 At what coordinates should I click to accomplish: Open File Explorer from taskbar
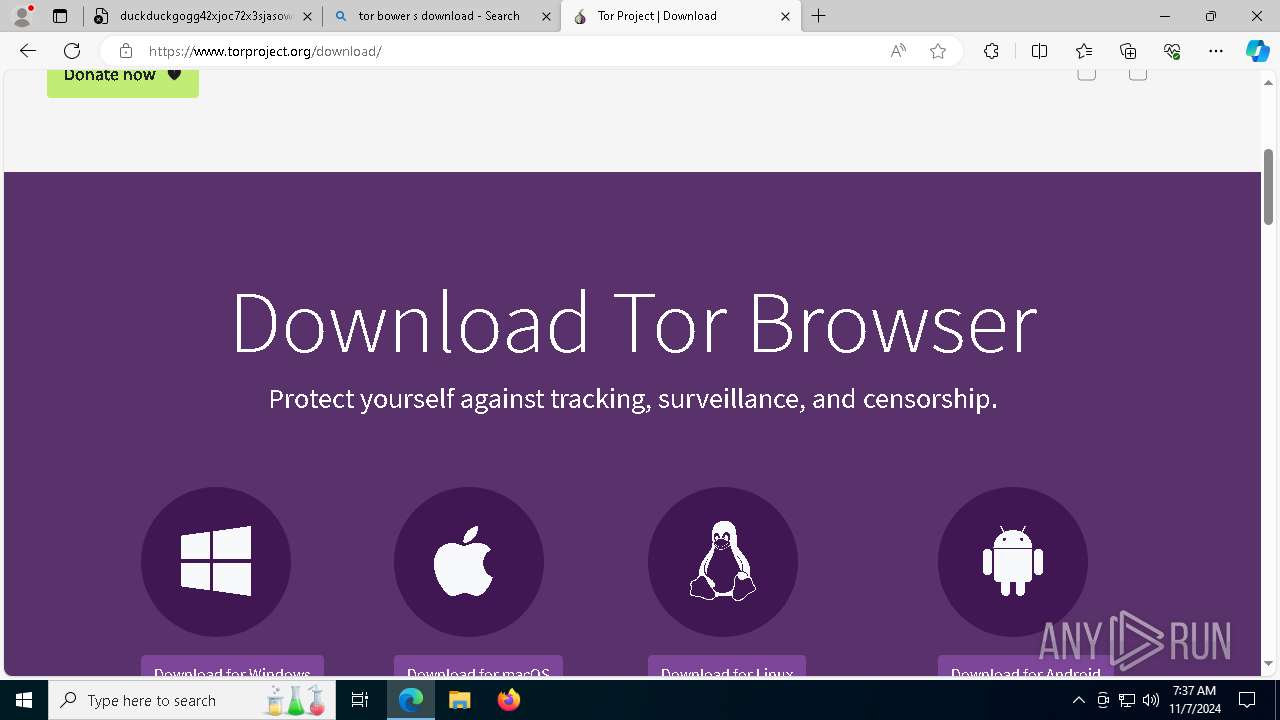459,700
